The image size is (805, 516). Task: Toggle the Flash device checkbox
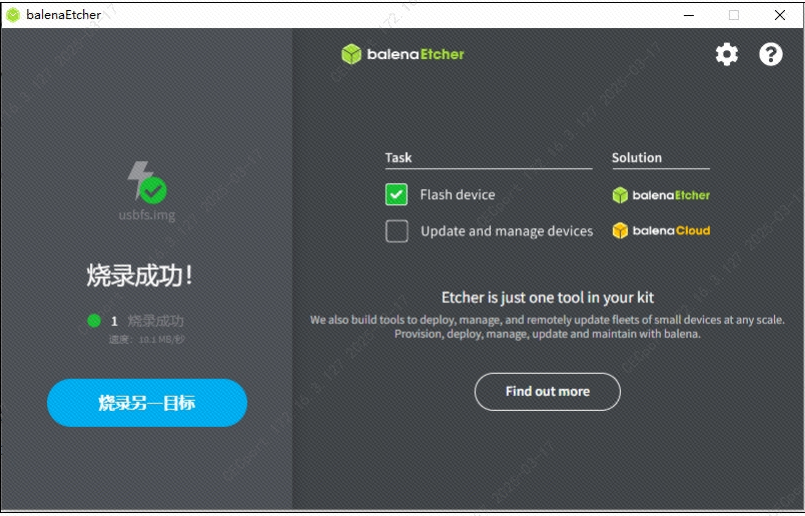396,195
